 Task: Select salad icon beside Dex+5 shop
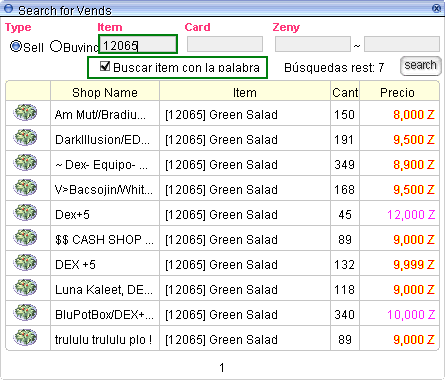(x=25, y=212)
